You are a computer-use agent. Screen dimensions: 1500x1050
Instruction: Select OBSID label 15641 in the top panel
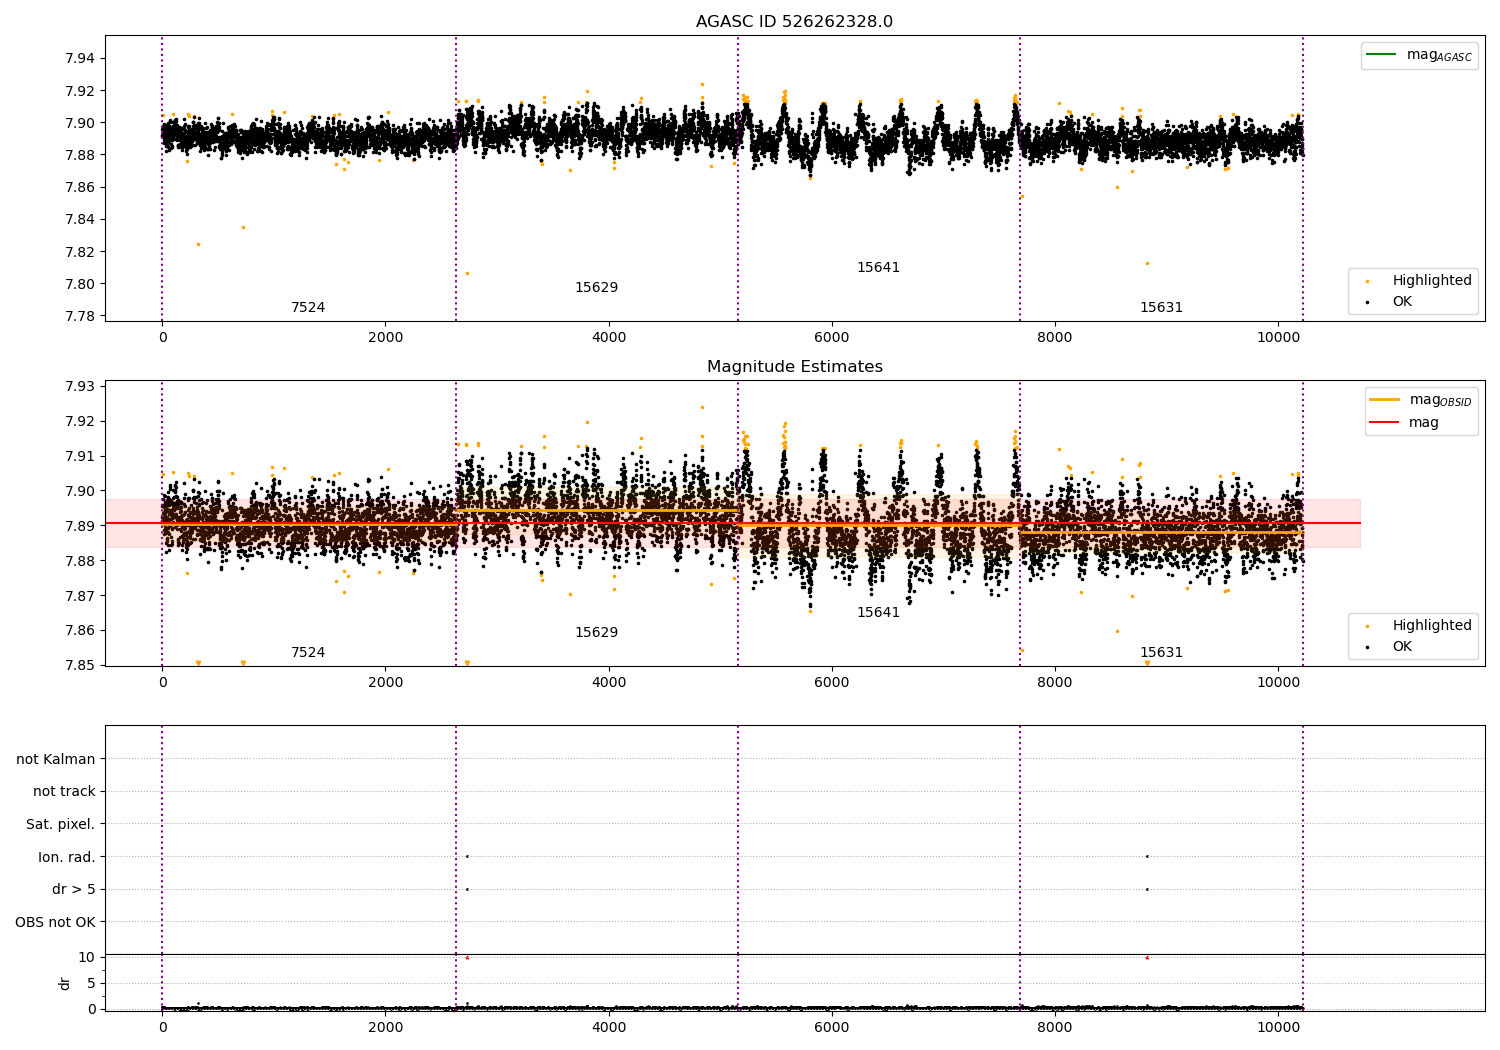[x=878, y=267]
